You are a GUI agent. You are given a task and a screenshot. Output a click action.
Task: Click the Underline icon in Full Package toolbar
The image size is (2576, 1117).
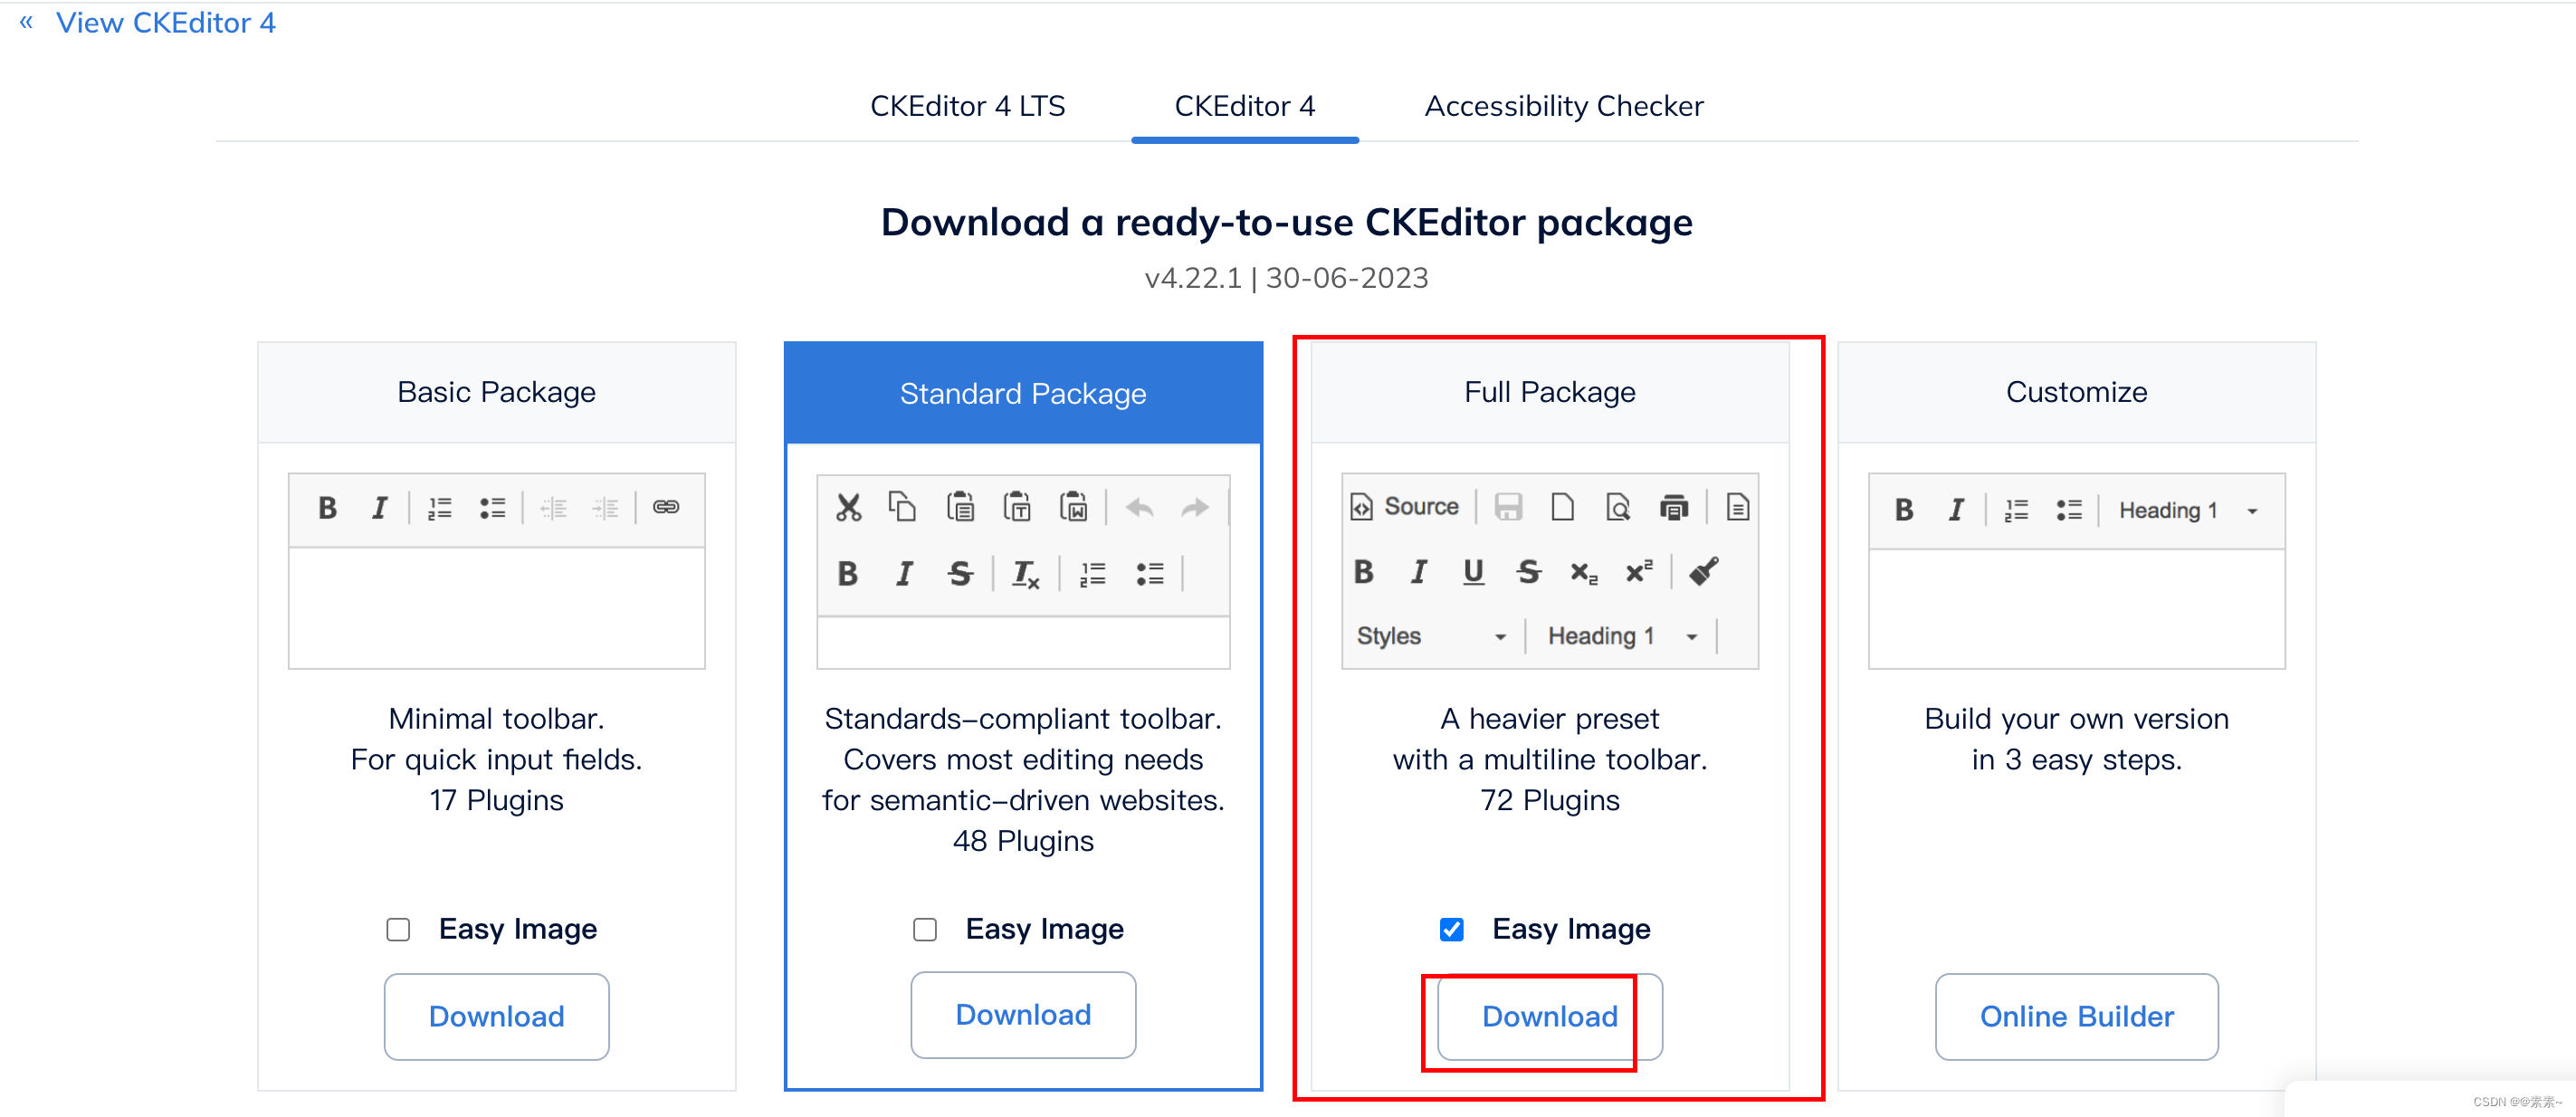pos(1467,572)
